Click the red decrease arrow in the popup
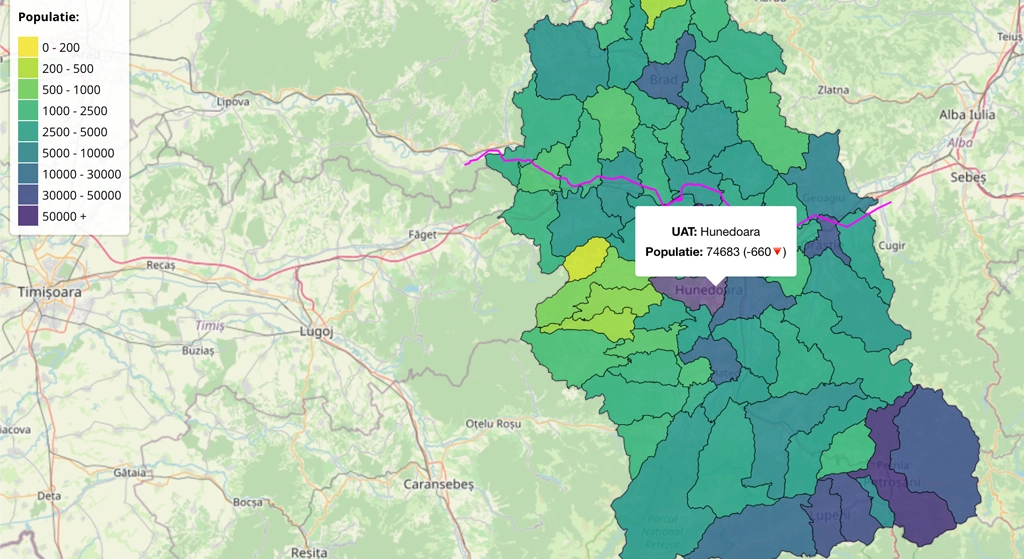Viewport: 1024px width, 559px height. tap(778, 252)
